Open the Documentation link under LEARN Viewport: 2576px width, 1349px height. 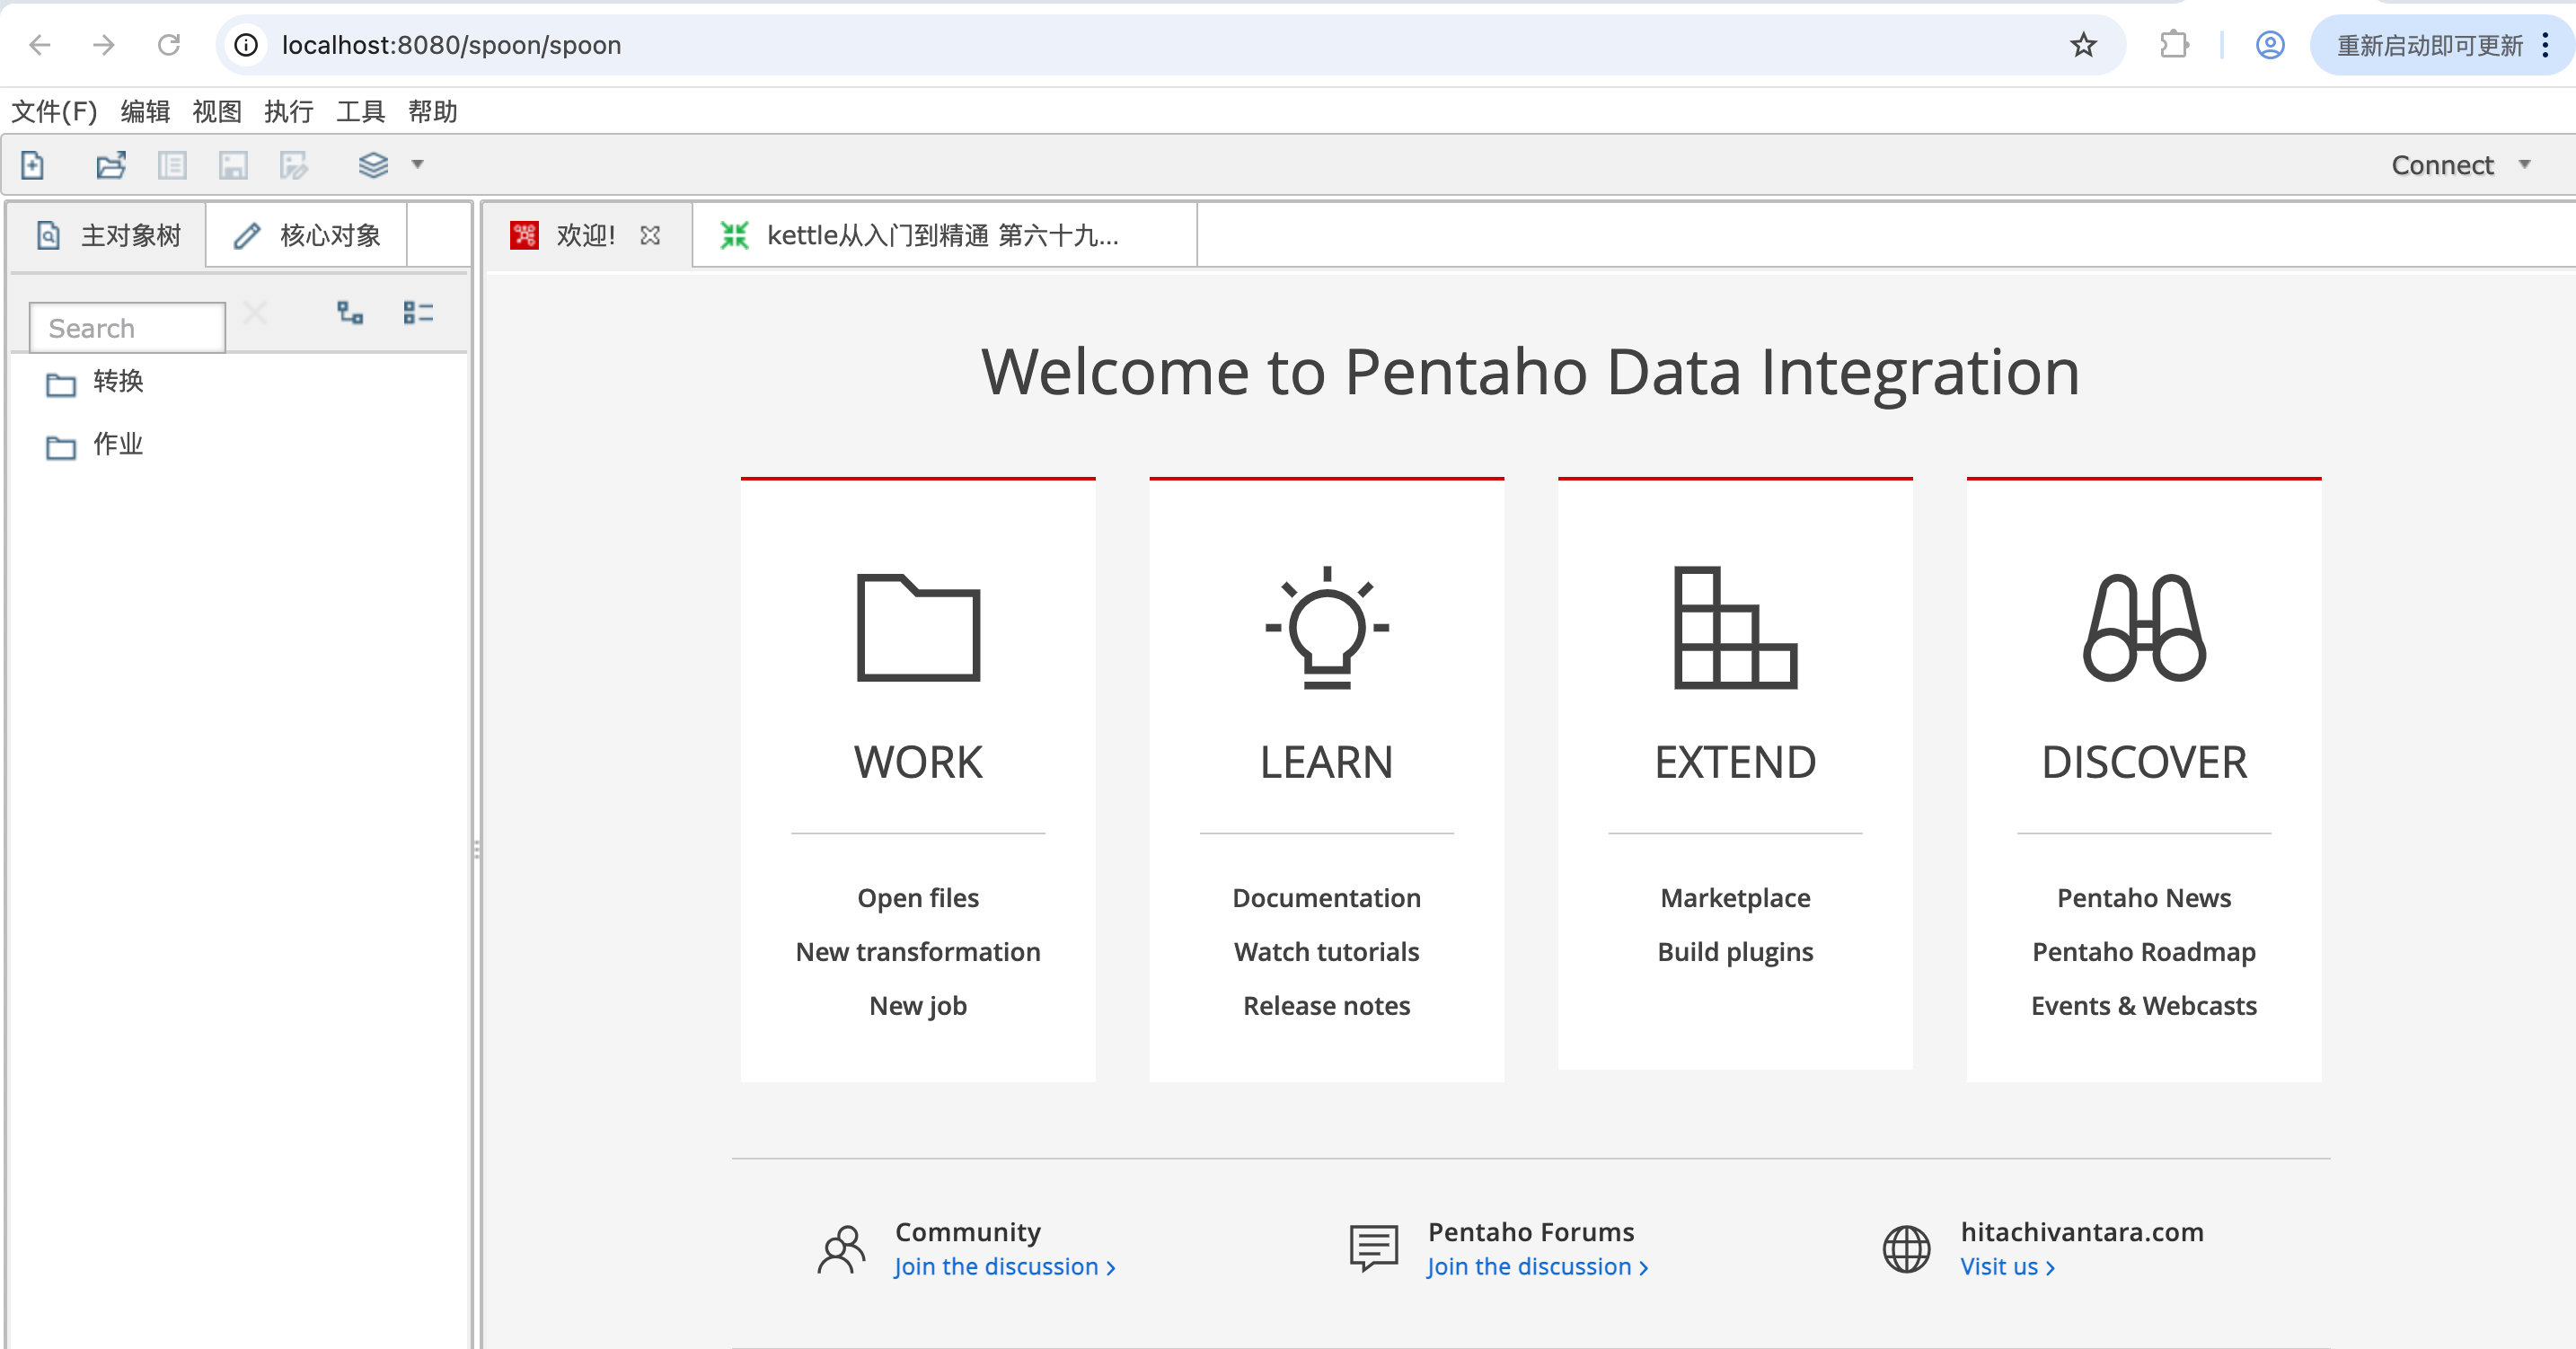pyautogui.click(x=1326, y=898)
